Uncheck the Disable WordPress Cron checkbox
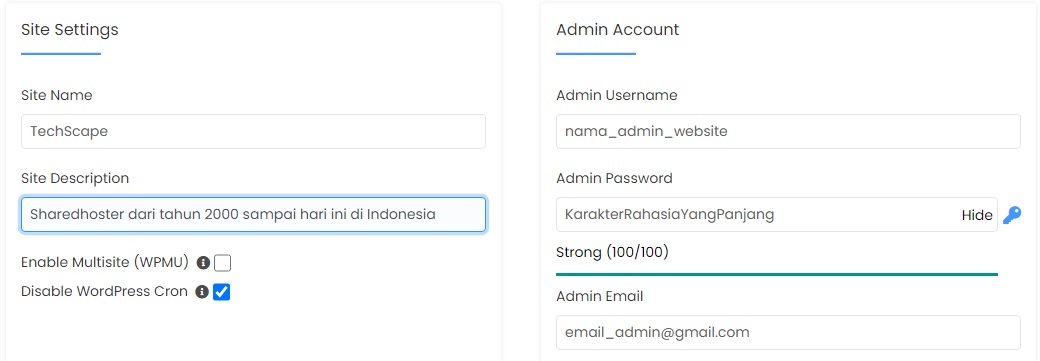The width and height of the screenshot is (1040, 361). [222, 292]
